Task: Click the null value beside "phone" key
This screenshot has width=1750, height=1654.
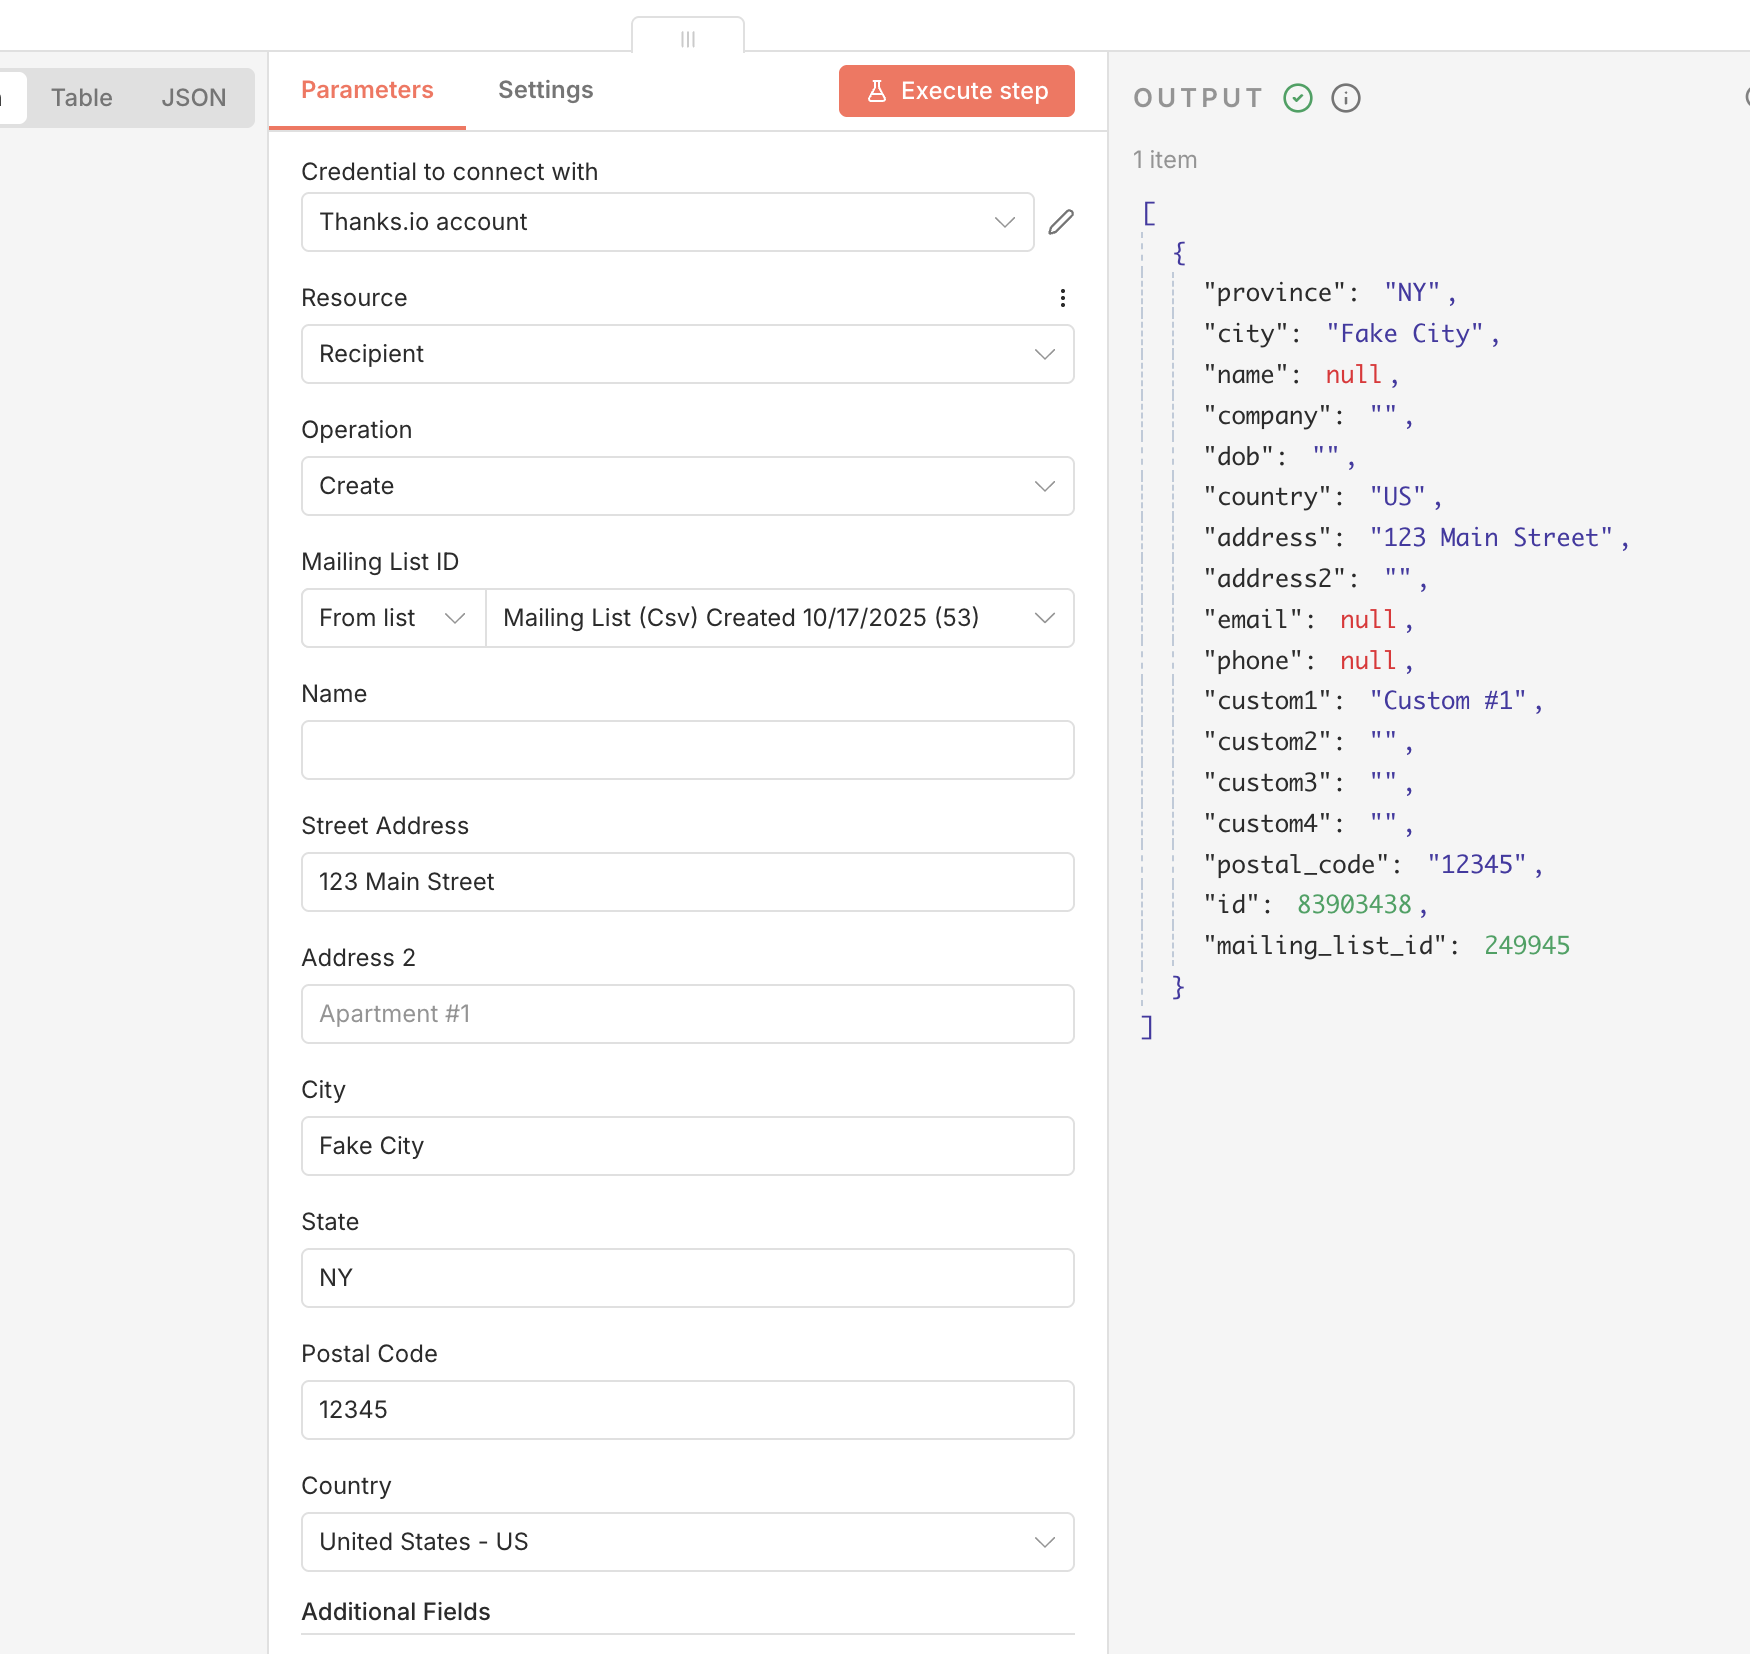Action: [1367, 661]
